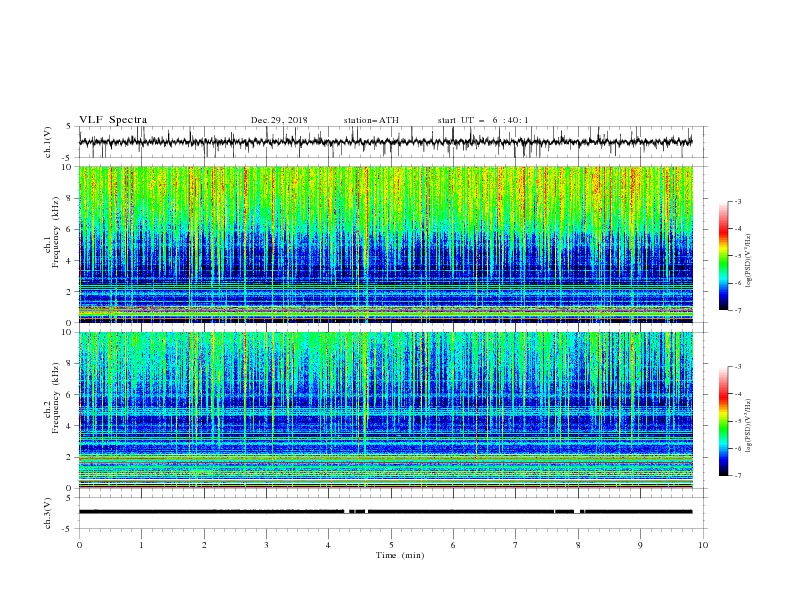Image resolution: width=792 pixels, height=612 pixels.
Task: Click the "ch.1(V)" axis label
Action: (x=48, y=142)
